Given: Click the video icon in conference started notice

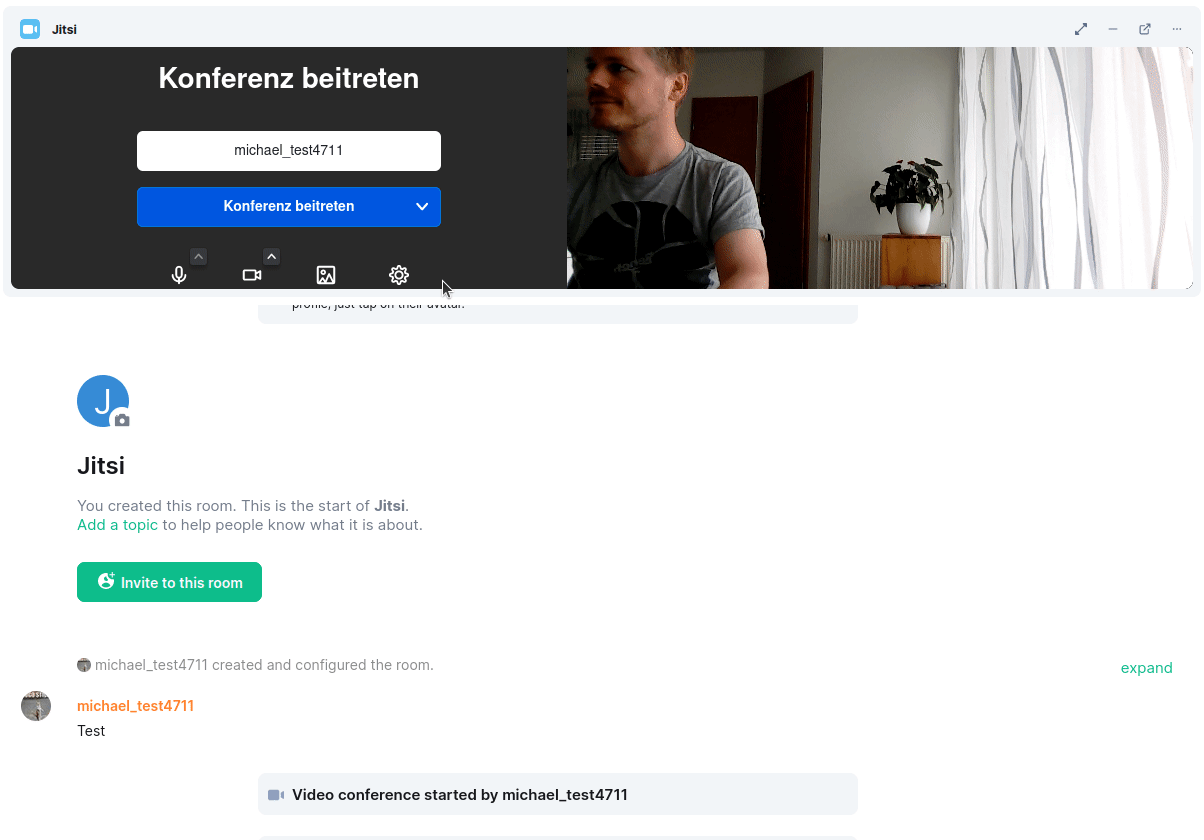Looking at the screenshot, I should pyautogui.click(x=276, y=795).
